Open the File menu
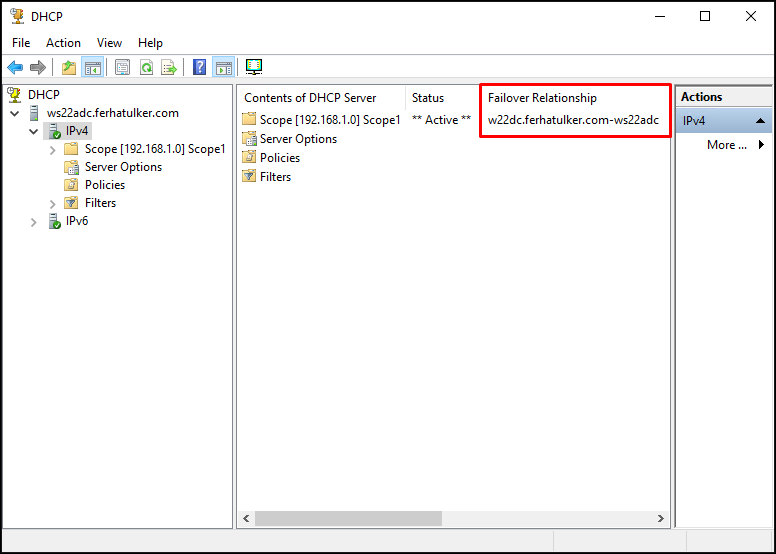 [21, 43]
